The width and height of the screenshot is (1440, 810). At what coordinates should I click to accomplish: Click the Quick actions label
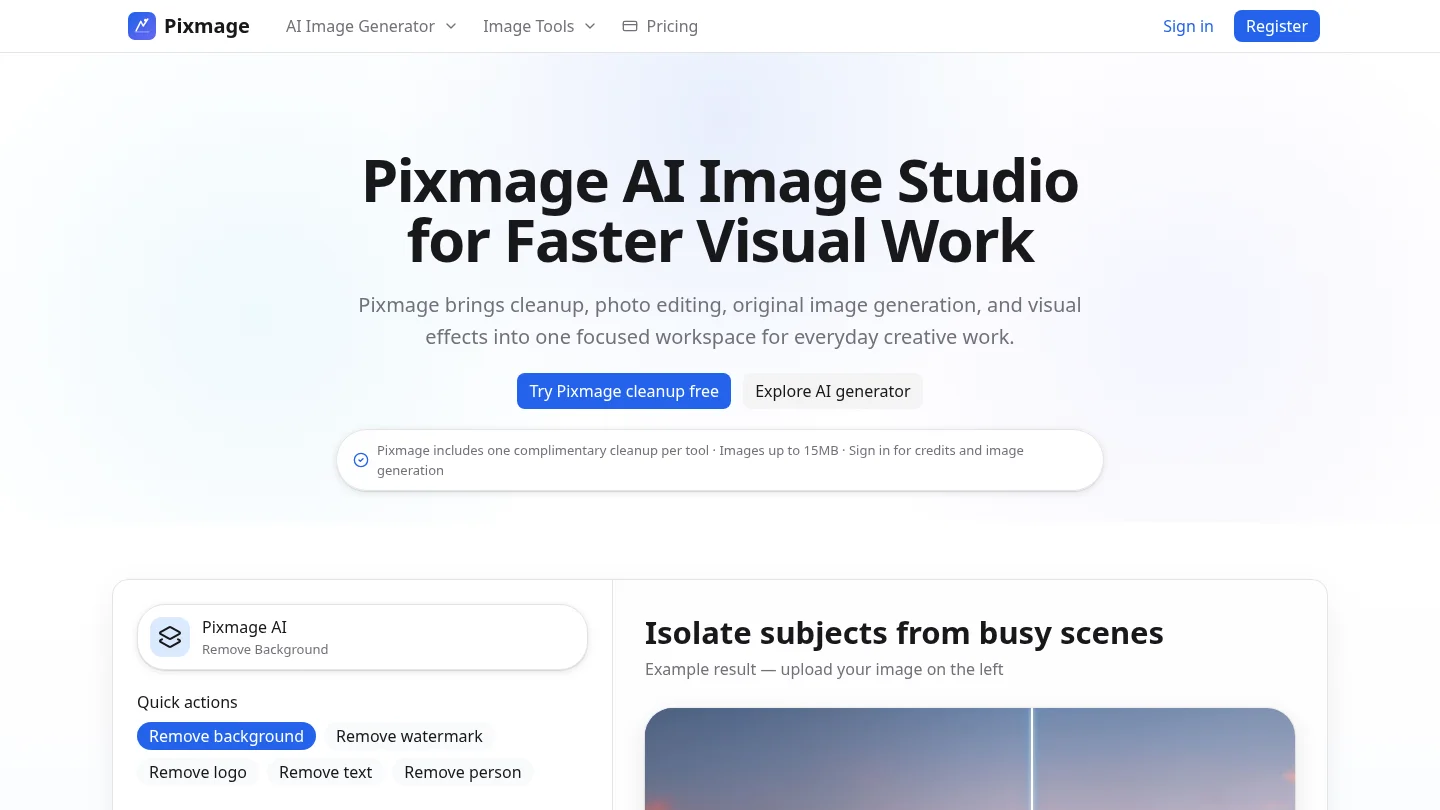(x=187, y=702)
